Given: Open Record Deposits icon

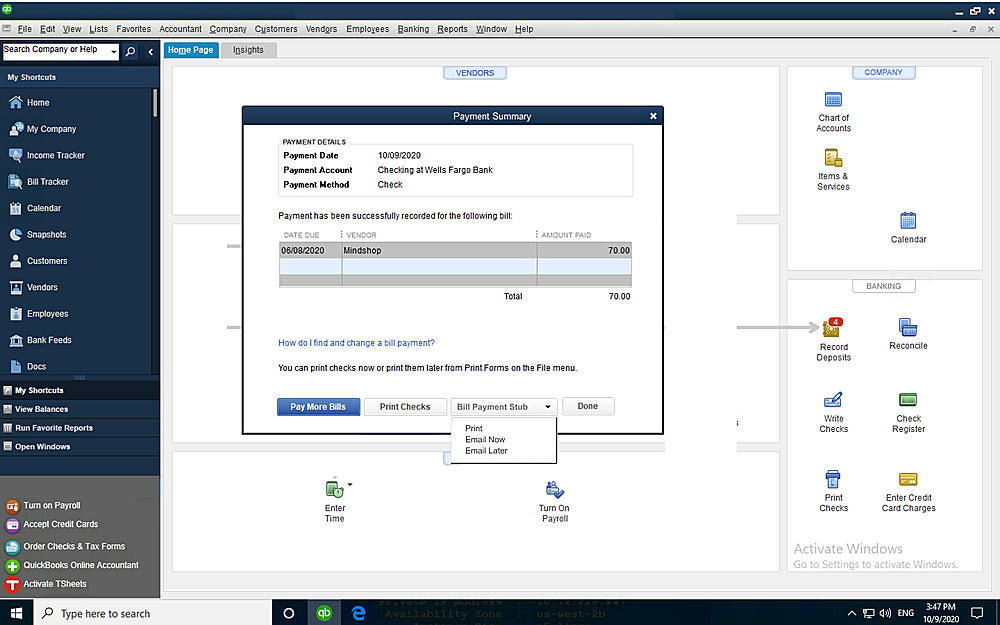Looking at the screenshot, I should click(832, 329).
